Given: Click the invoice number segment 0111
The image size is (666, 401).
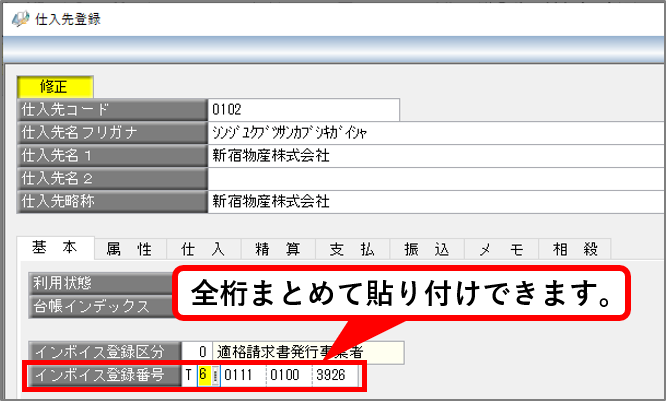Looking at the screenshot, I should tap(243, 376).
